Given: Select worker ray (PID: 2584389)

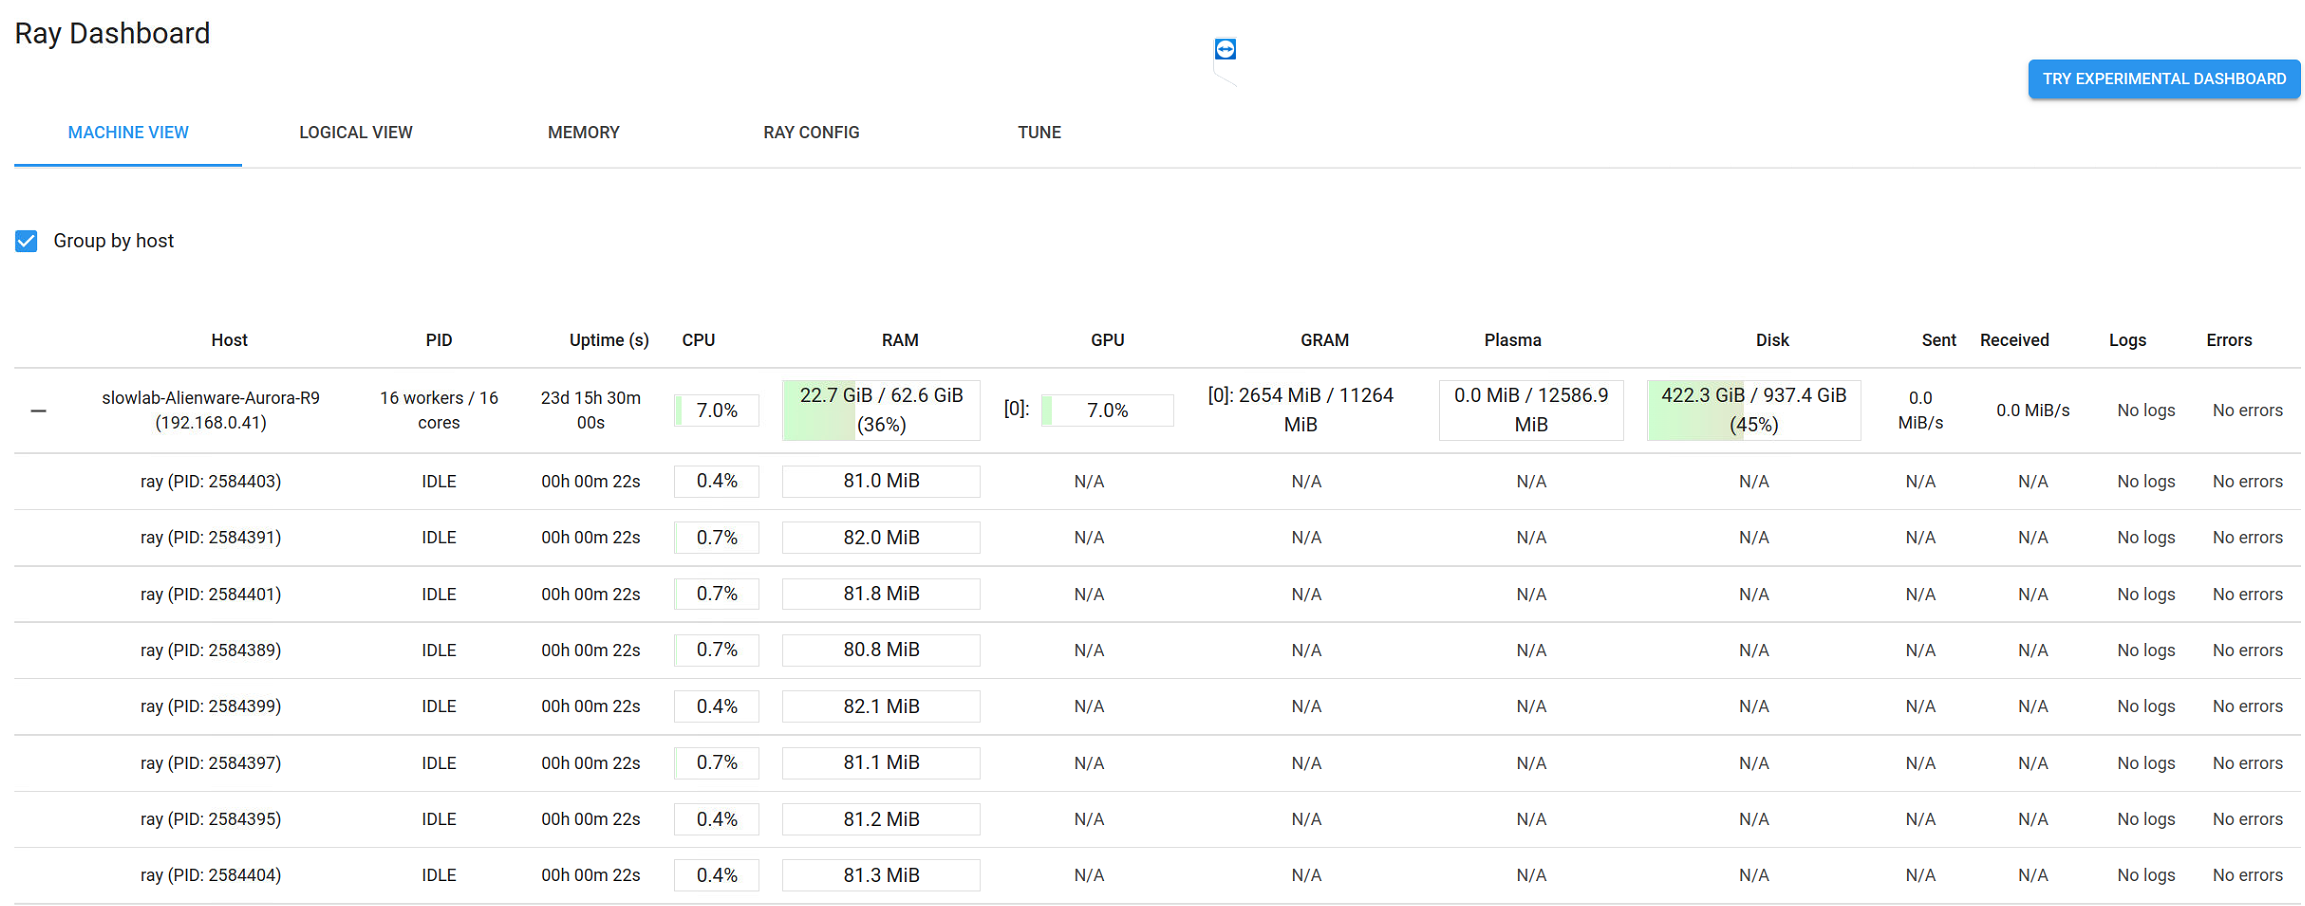Looking at the screenshot, I should tap(211, 650).
